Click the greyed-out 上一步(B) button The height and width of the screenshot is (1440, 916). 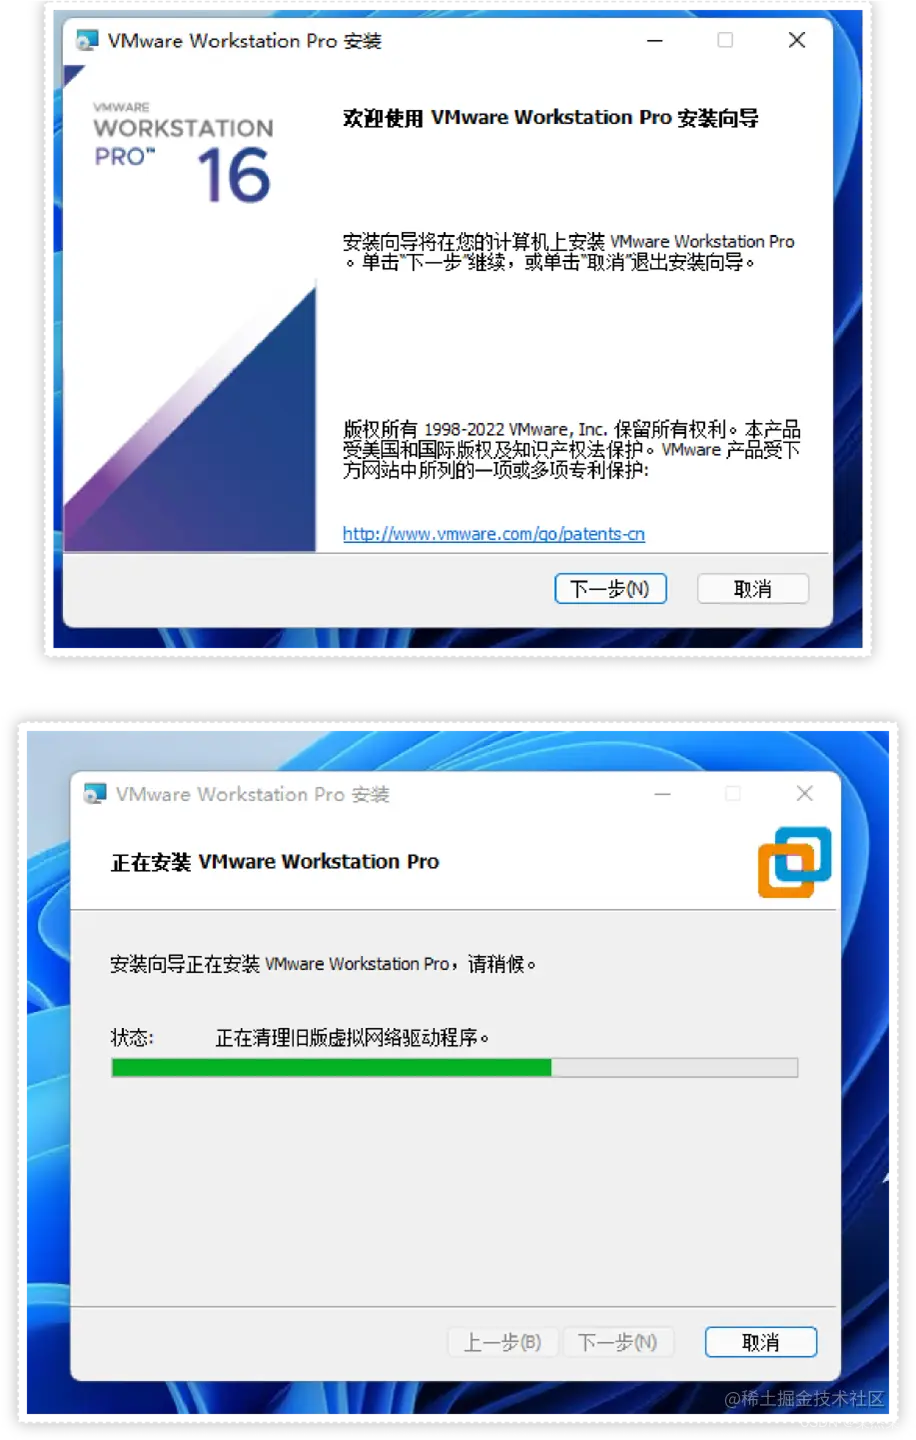pos(502,1342)
